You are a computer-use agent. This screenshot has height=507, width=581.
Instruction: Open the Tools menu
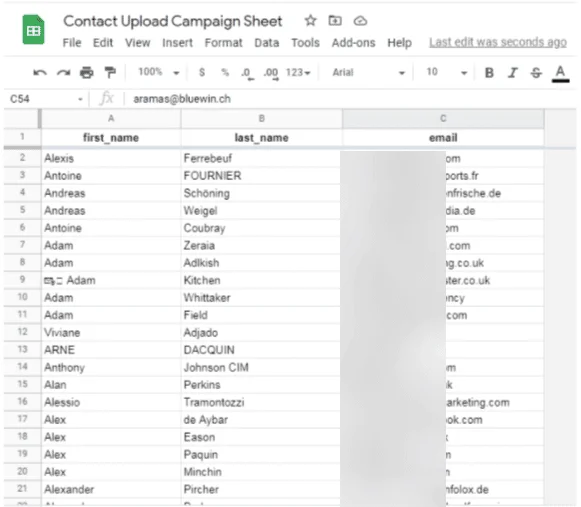pos(305,43)
